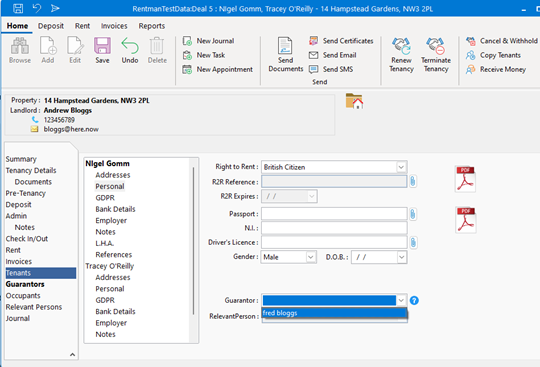
Task: Open Check In/Out in side navigation
Action: point(27,239)
